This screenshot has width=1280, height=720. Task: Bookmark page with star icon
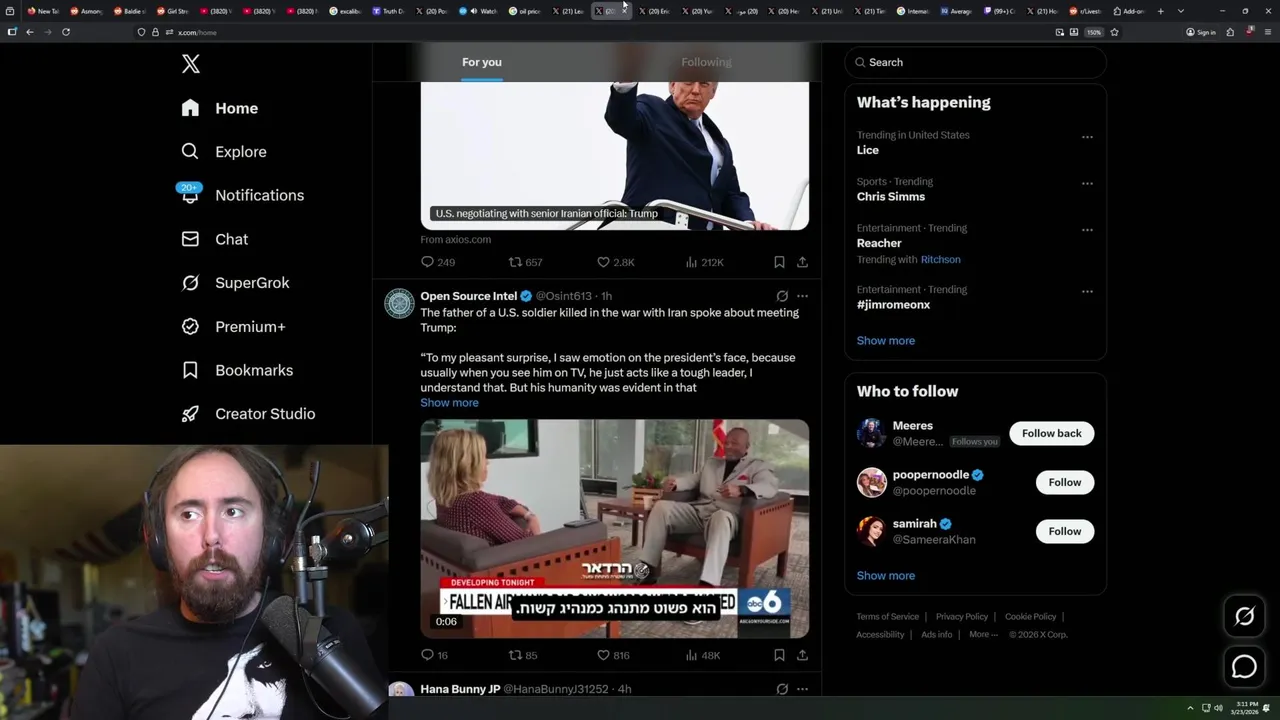(1114, 32)
